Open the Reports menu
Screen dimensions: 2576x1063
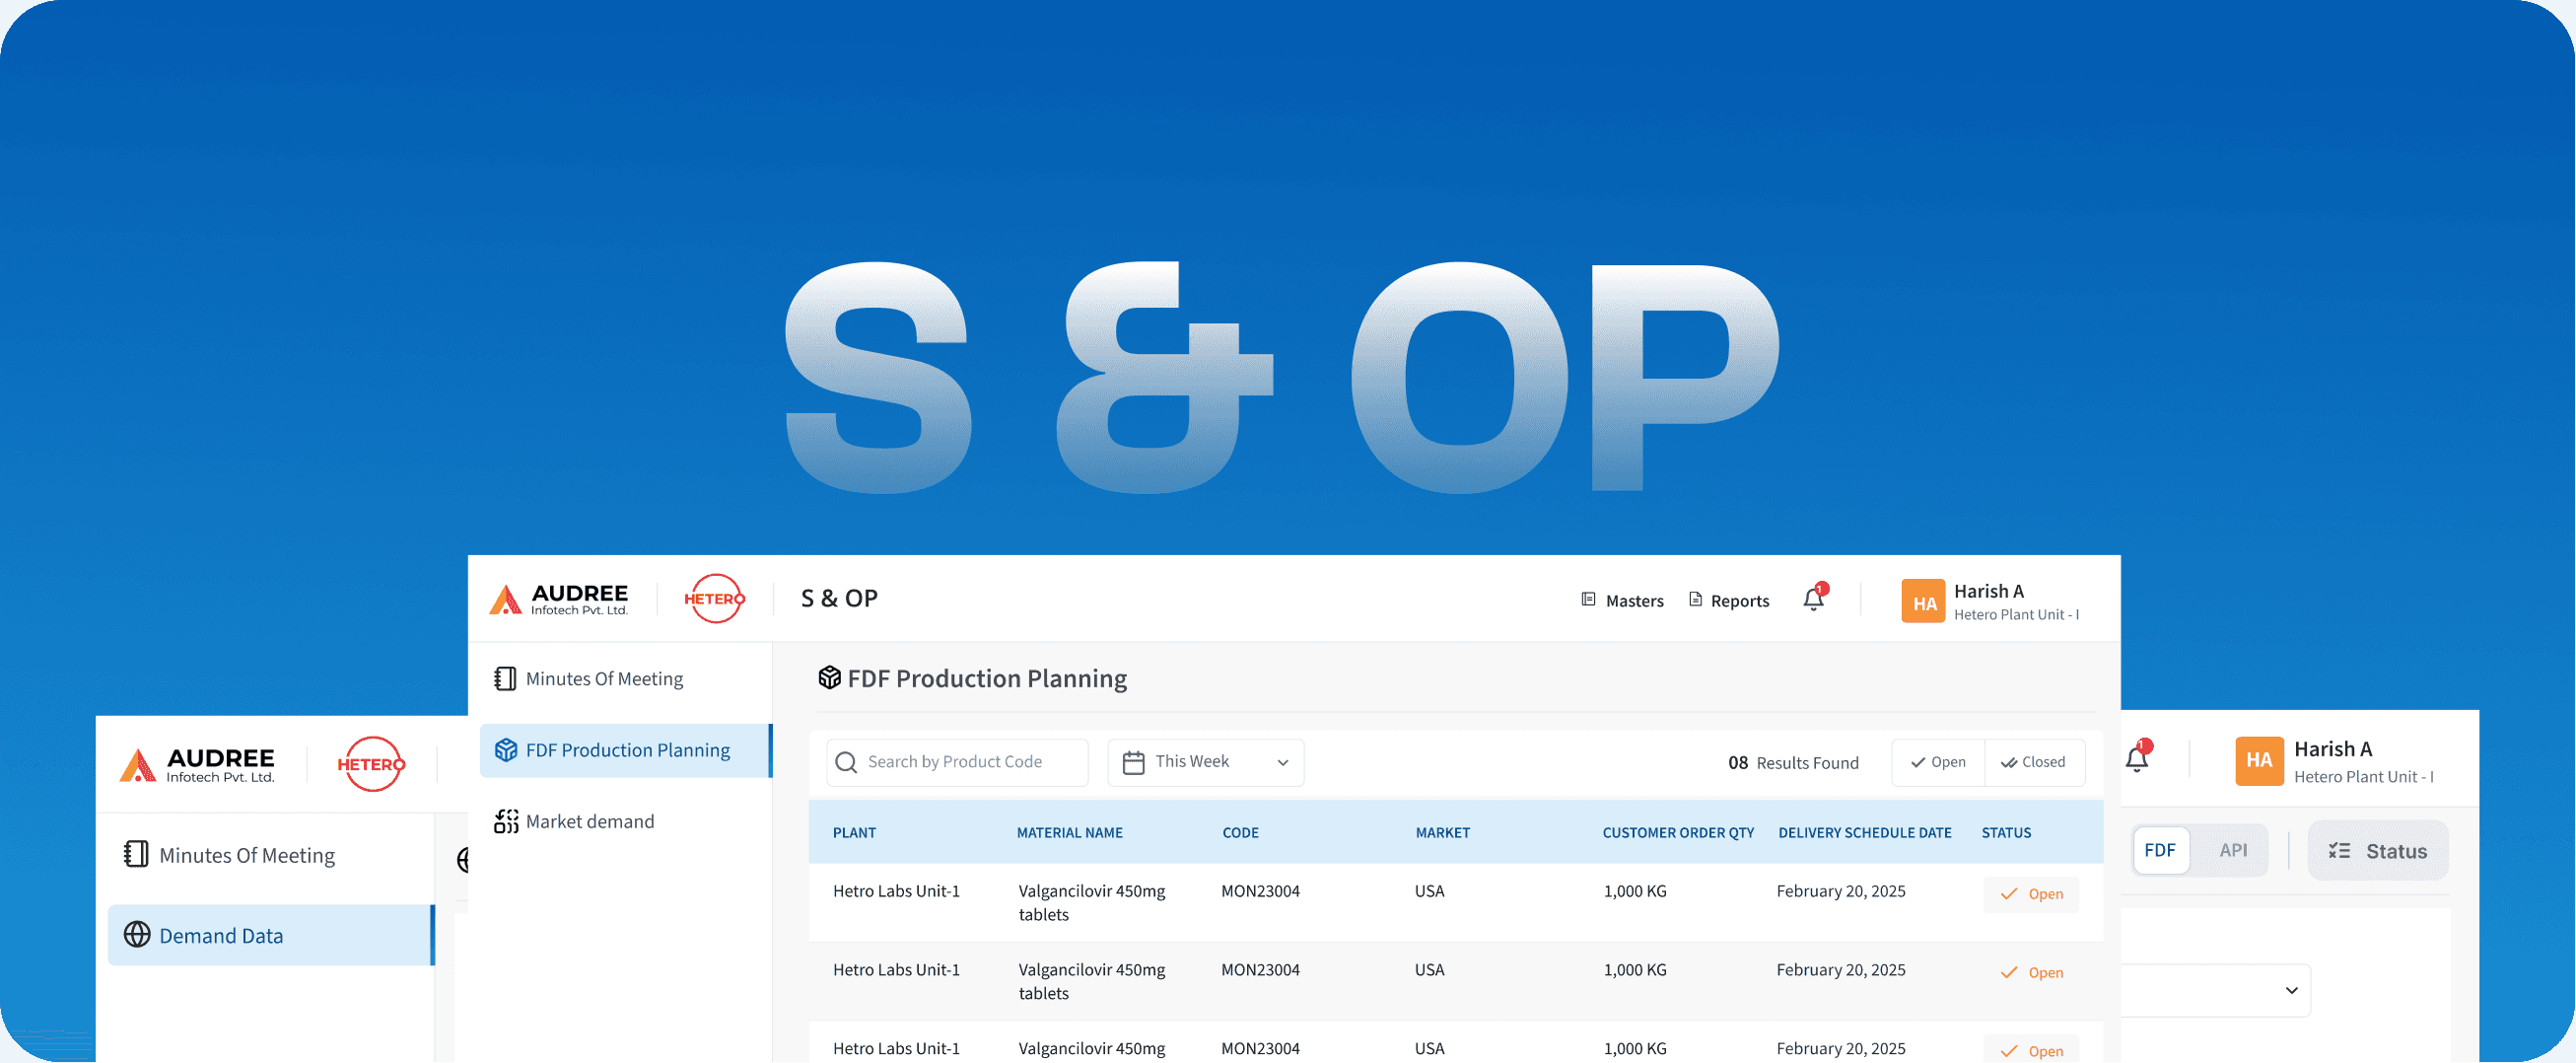pyautogui.click(x=1728, y=600)
